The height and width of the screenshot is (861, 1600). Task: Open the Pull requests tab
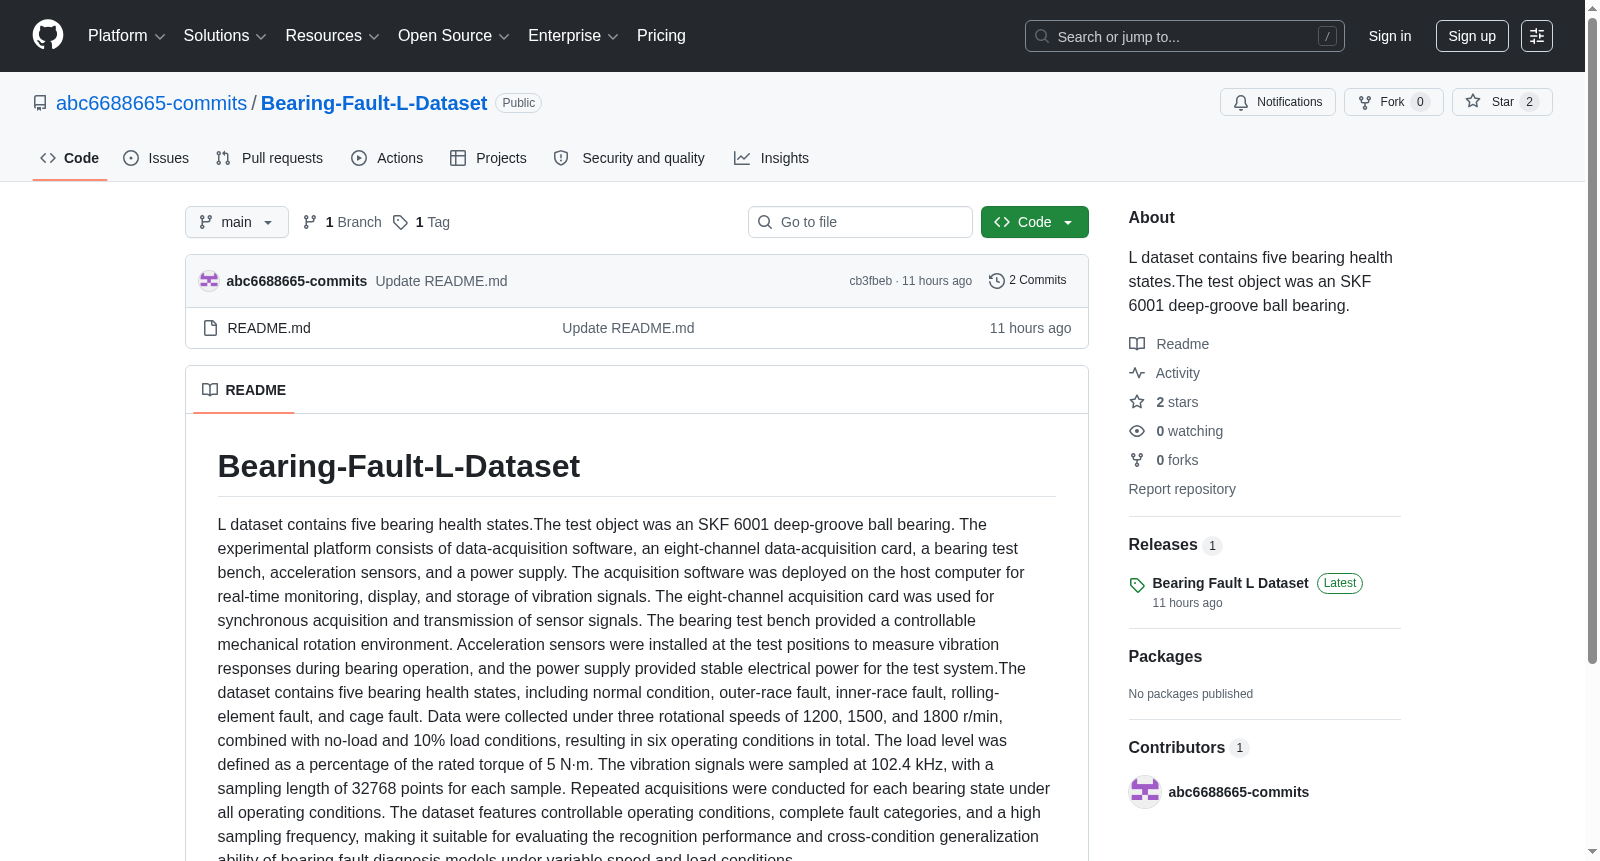click(x=269, y=158)
